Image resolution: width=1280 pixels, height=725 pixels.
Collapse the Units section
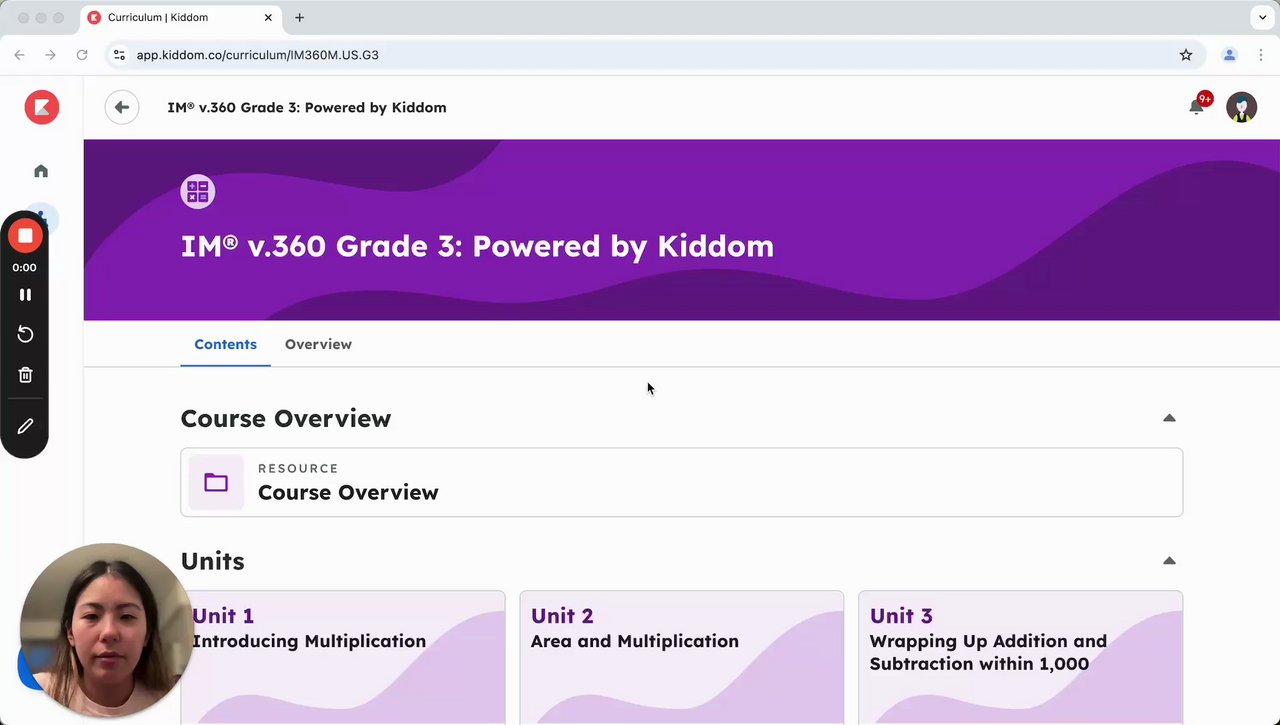[1169, 561]
